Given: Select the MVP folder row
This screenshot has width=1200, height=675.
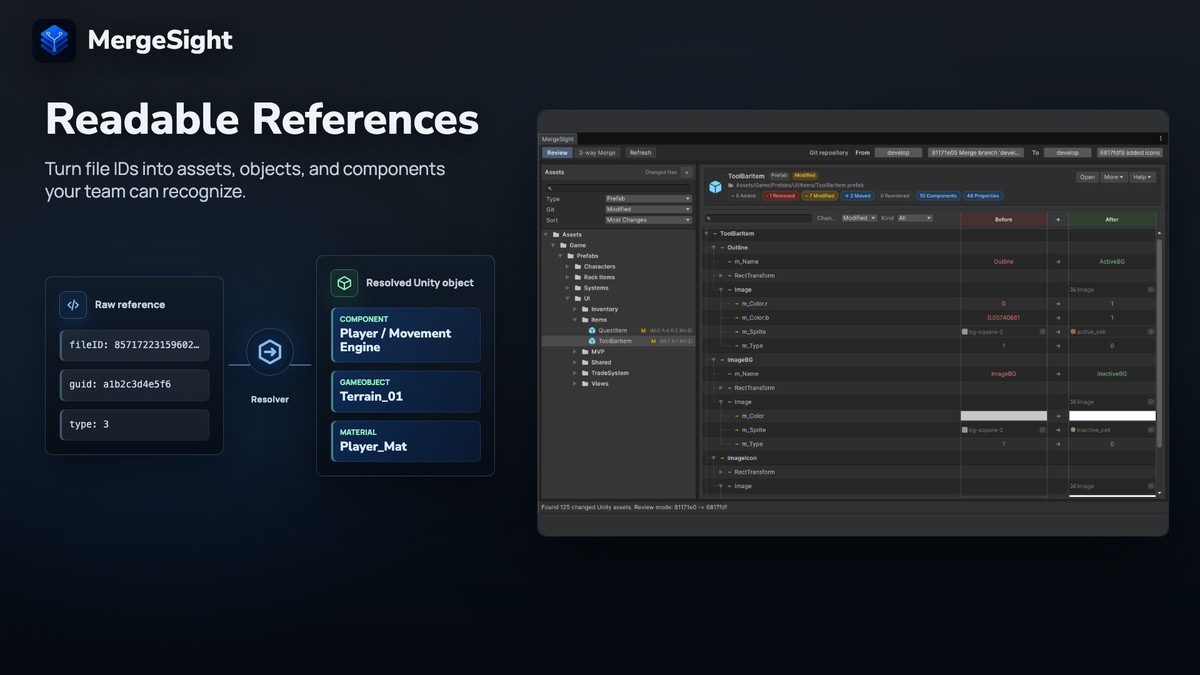Looking at the screenshot, I should click(x=619, y=352).
